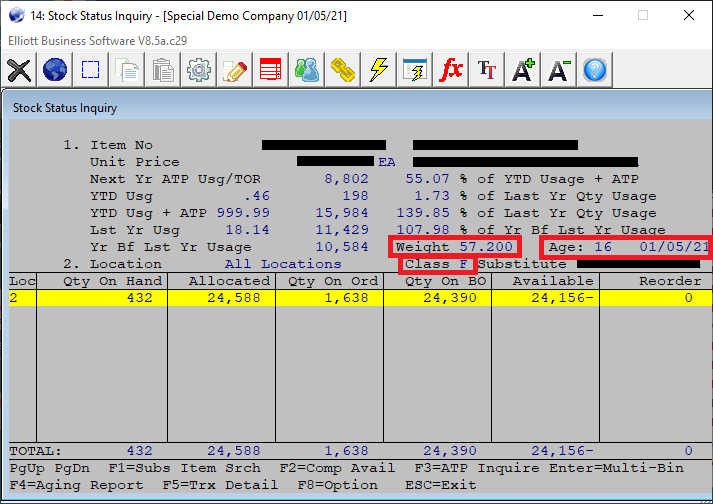
Task: Click the yellow lightning bolt icon
Action: 379,70
